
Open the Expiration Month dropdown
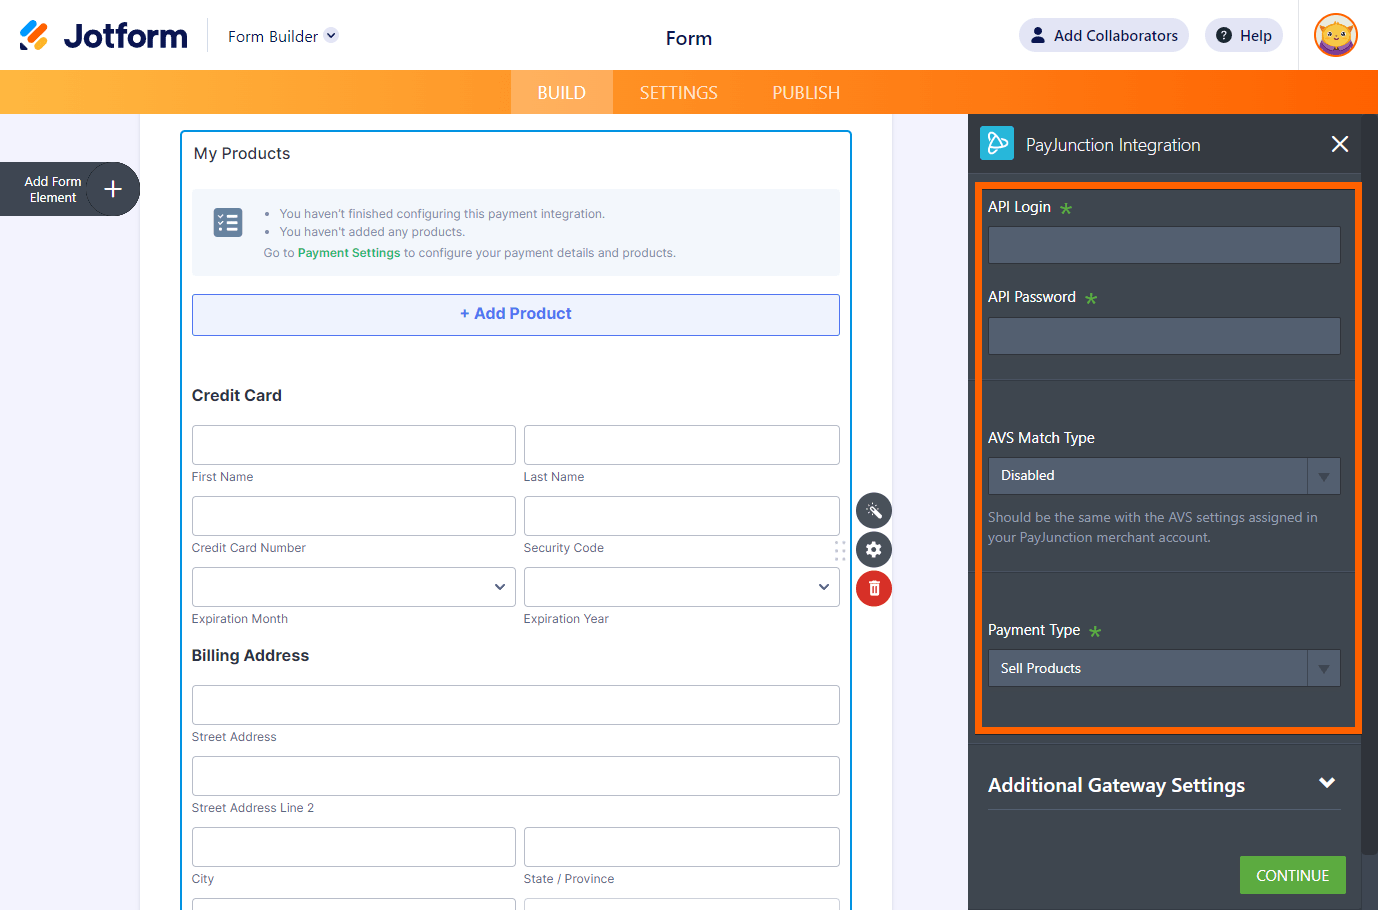(x=354, y=587)
